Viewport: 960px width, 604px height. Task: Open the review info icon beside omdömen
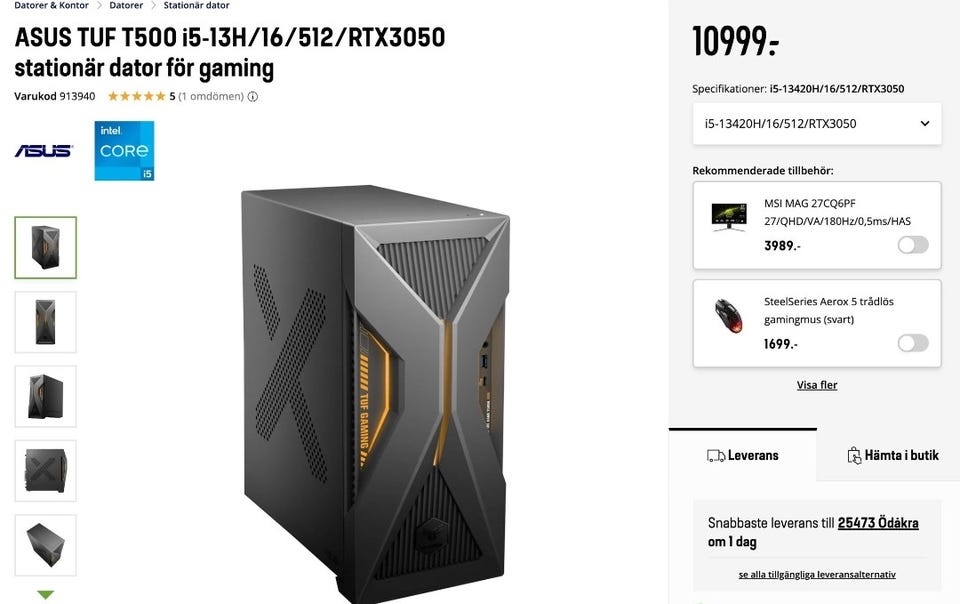[252, 97]
